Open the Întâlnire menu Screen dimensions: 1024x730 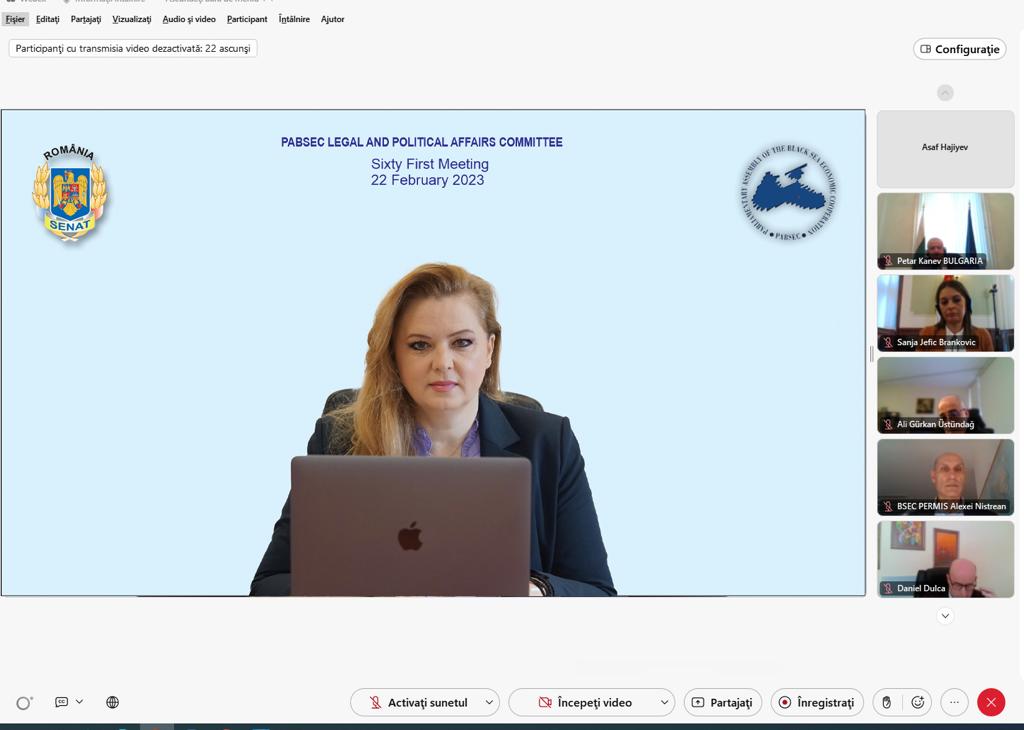click(294, 19)
